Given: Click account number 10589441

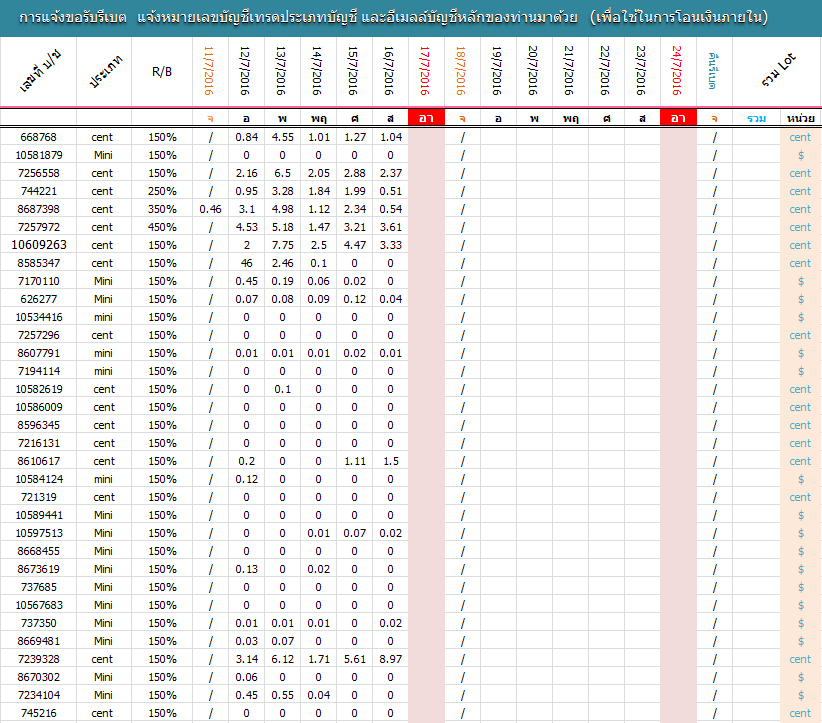Looking at the screenshot, I should 38,515.
